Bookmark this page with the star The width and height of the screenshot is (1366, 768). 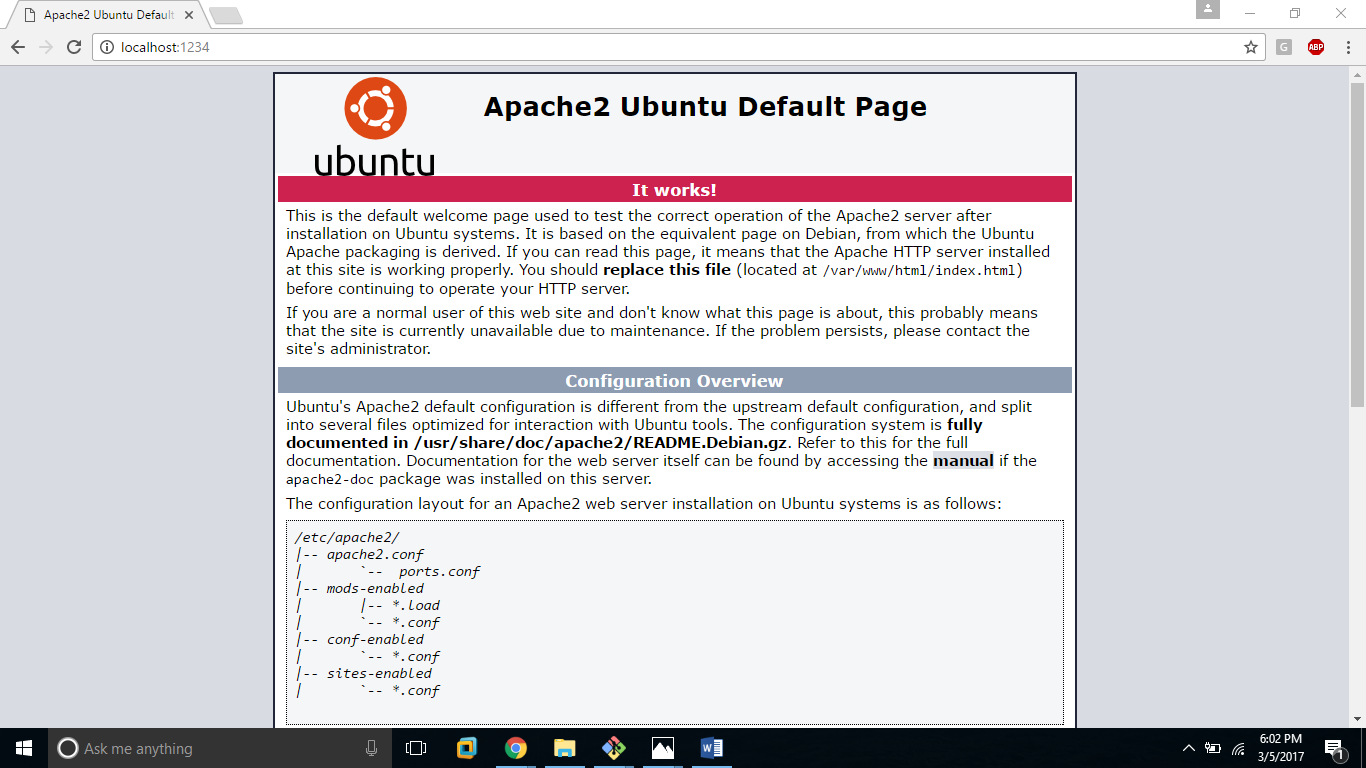1250,47
